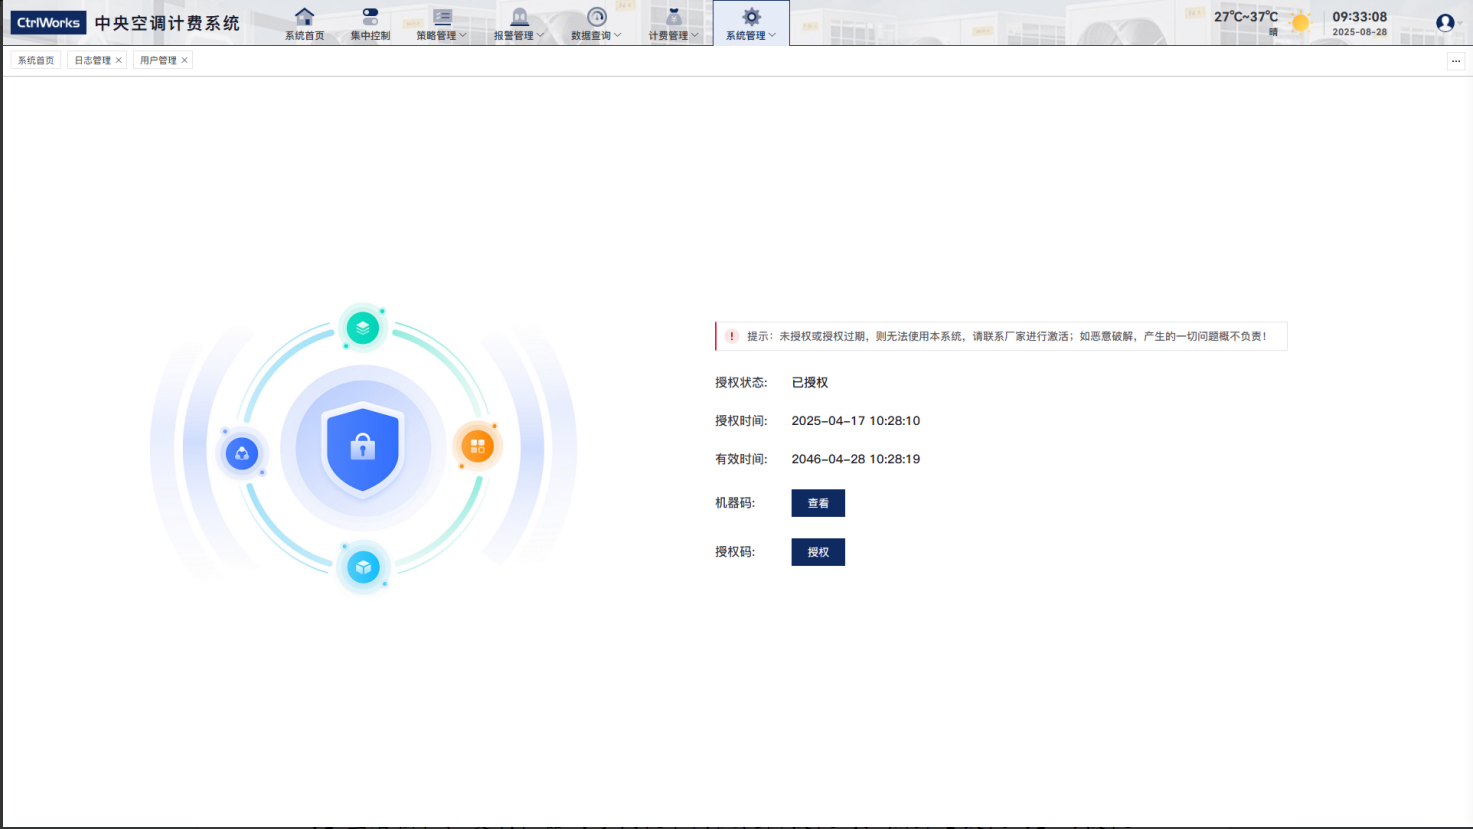Expand the 计费管理 dropdown chevron

point(695,36)
